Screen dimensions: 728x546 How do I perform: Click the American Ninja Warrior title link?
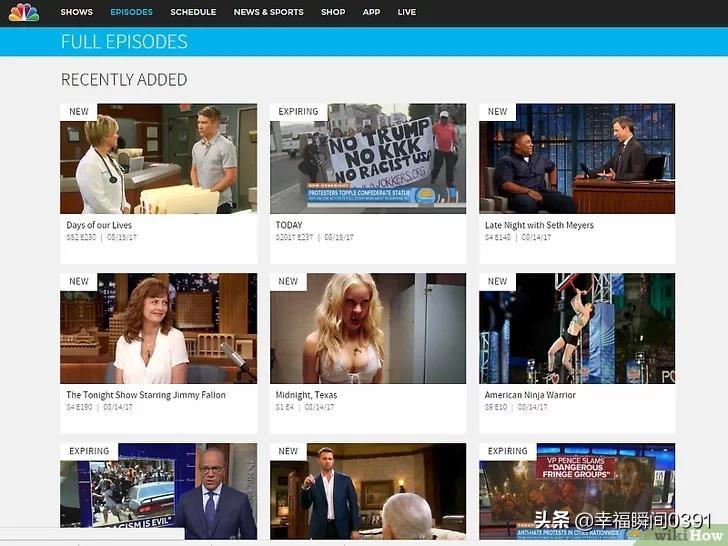click(530, 395)
